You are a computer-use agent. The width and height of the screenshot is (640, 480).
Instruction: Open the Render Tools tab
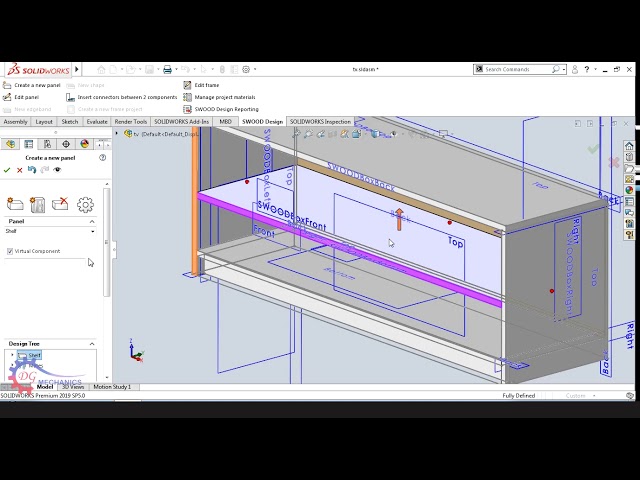point(131,122)
